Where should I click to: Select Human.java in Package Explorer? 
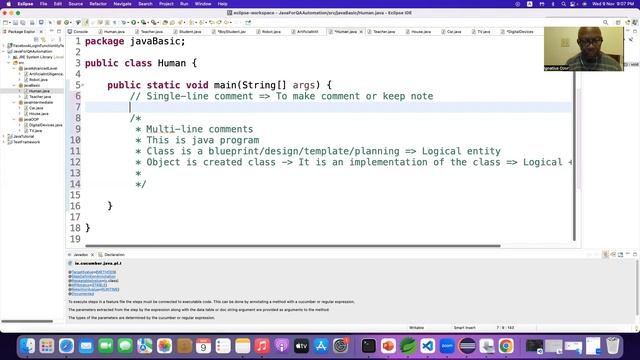coord(39,91)
